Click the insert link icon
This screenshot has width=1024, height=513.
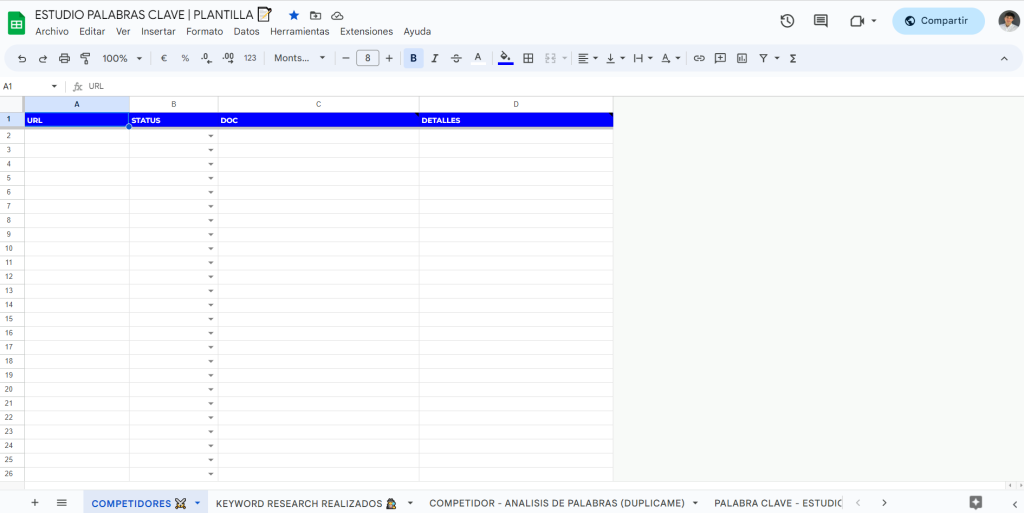coord(699,58)
